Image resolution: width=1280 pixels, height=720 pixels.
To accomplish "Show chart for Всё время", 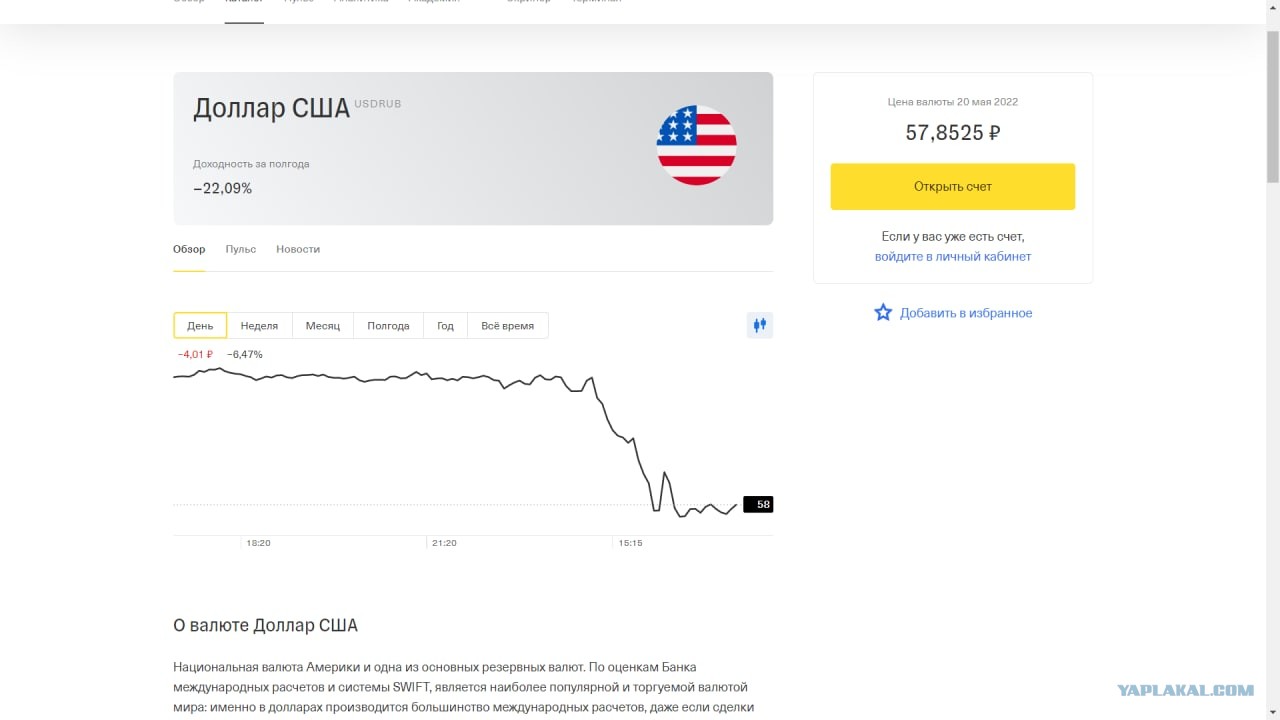I will 508,326.
